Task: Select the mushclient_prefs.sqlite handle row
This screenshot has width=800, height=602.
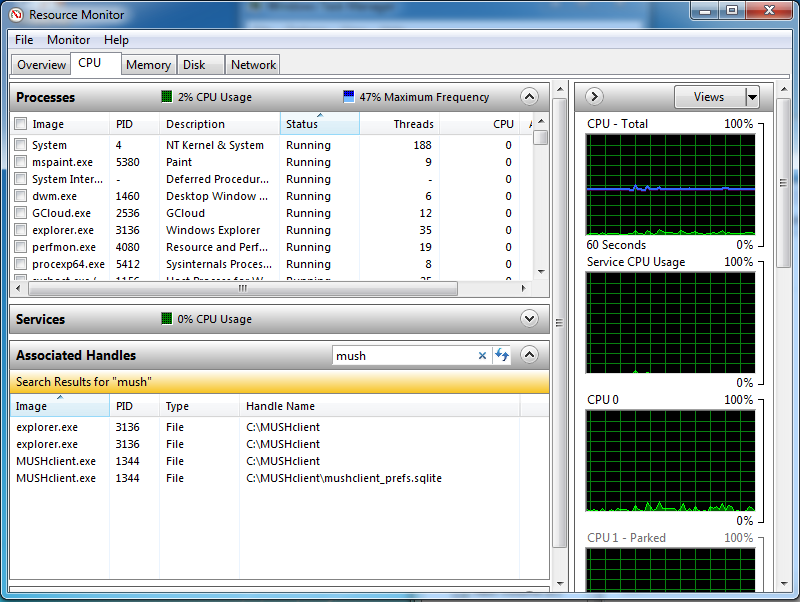Action: (279, 478)
